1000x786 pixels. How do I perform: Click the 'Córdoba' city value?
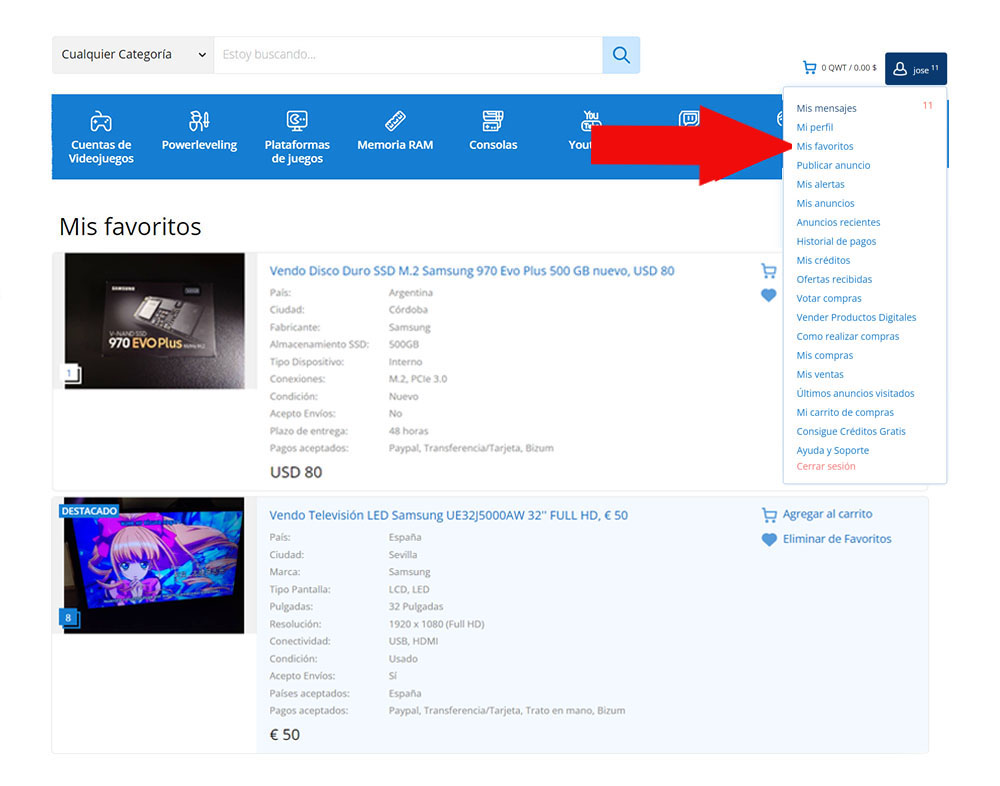pyautogui.click(x=408, y=310)
